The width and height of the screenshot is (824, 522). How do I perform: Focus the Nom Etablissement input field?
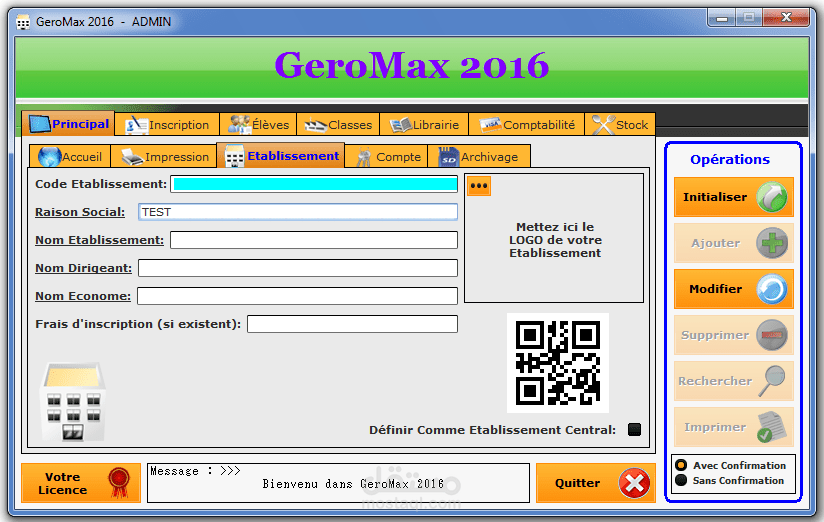pyautogui.click(x=314, y=240)
